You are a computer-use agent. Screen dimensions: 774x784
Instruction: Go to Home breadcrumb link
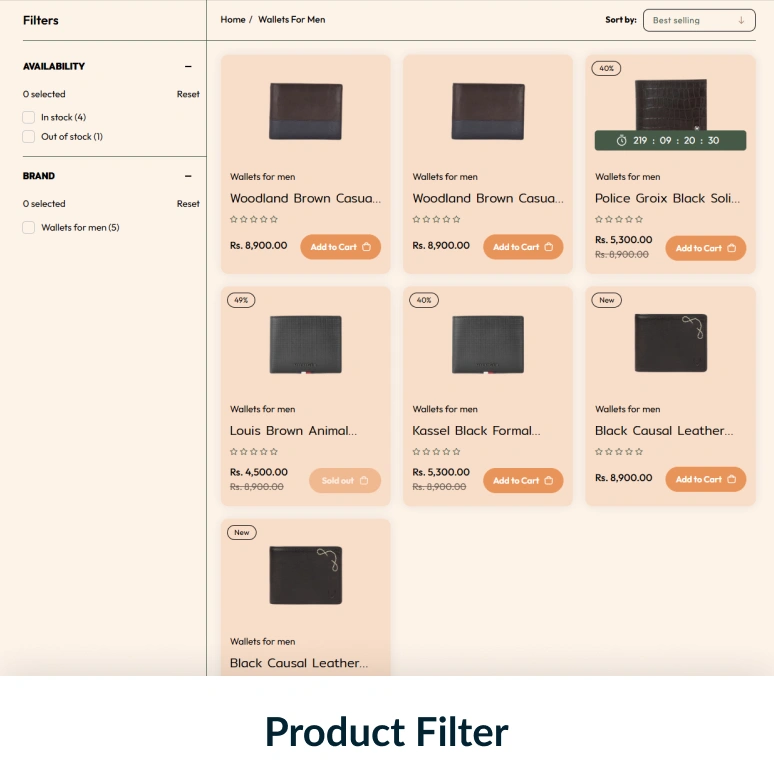pyautogui.click(x=233, y=20)
